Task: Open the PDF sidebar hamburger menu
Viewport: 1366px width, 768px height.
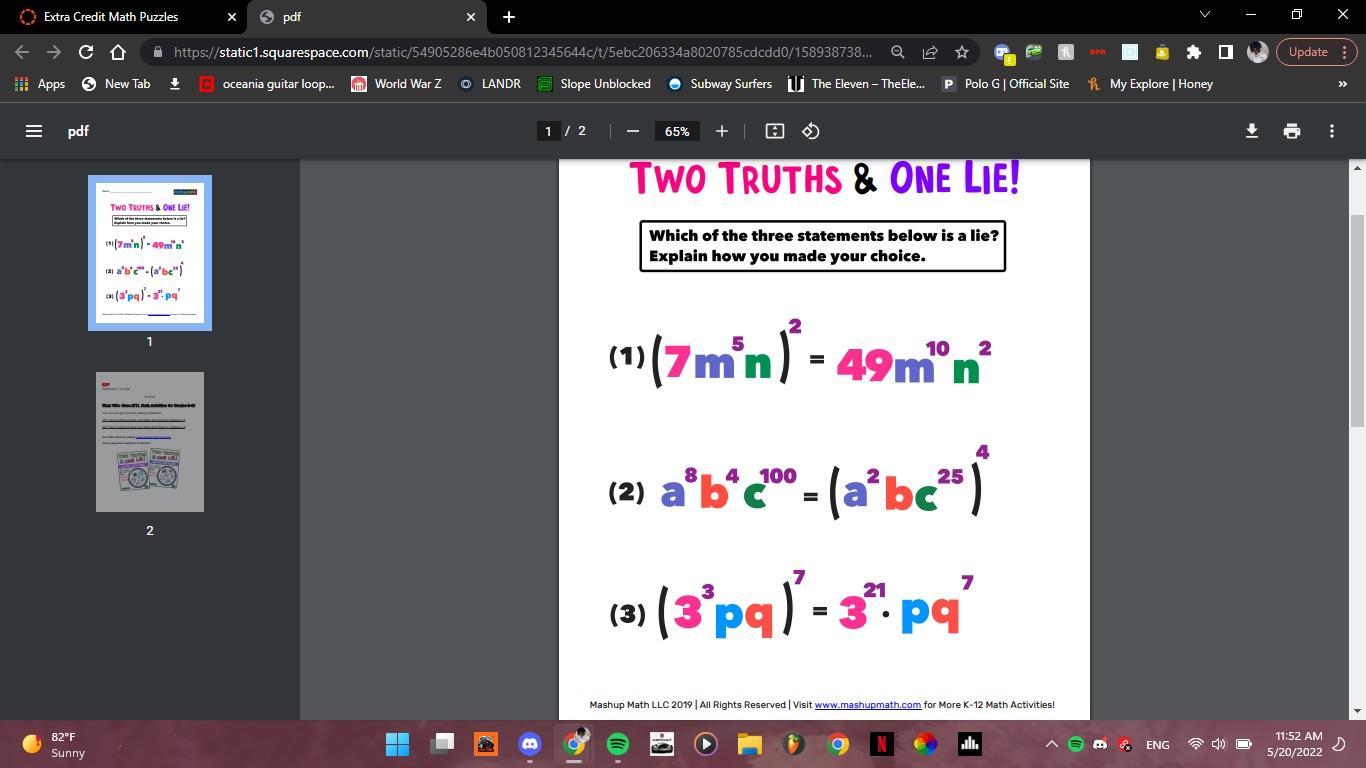Action: click(33, 131)
